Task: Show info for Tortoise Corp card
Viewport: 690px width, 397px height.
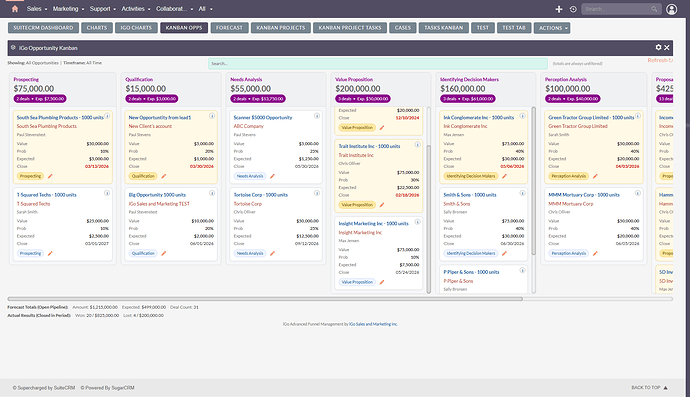Action: pyautogui.click(x=317, y=193)
